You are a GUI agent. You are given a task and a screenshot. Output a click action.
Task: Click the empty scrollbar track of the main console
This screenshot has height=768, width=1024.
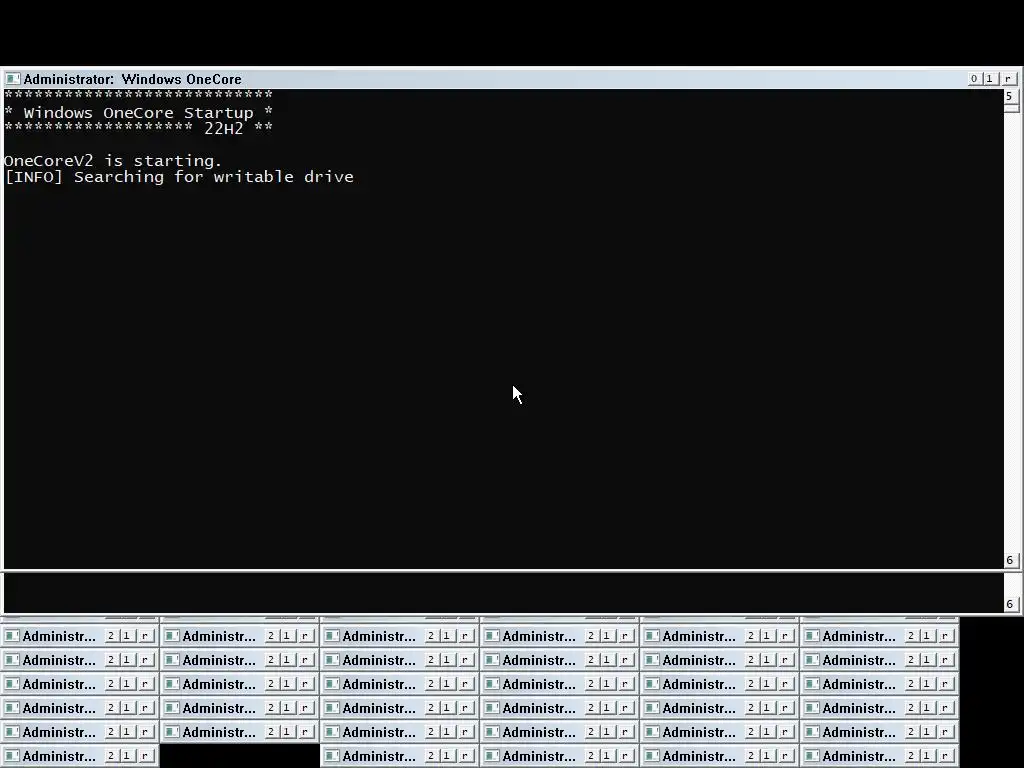click(1011, 332)
